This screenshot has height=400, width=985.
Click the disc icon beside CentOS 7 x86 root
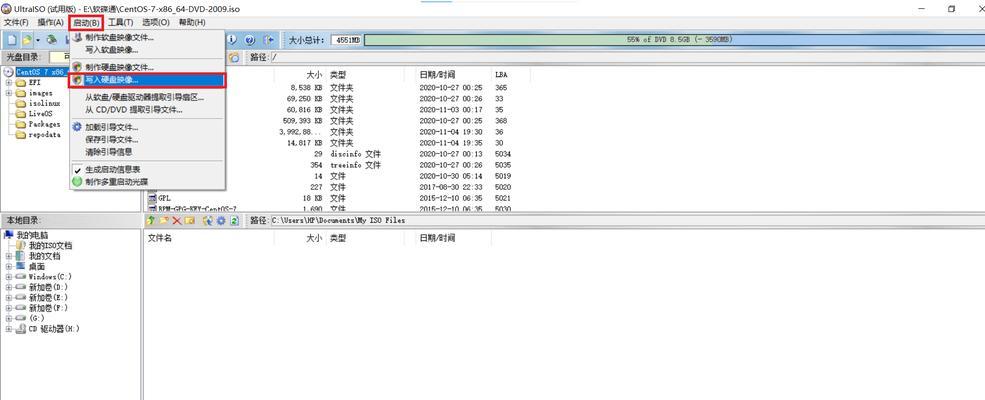8,72
